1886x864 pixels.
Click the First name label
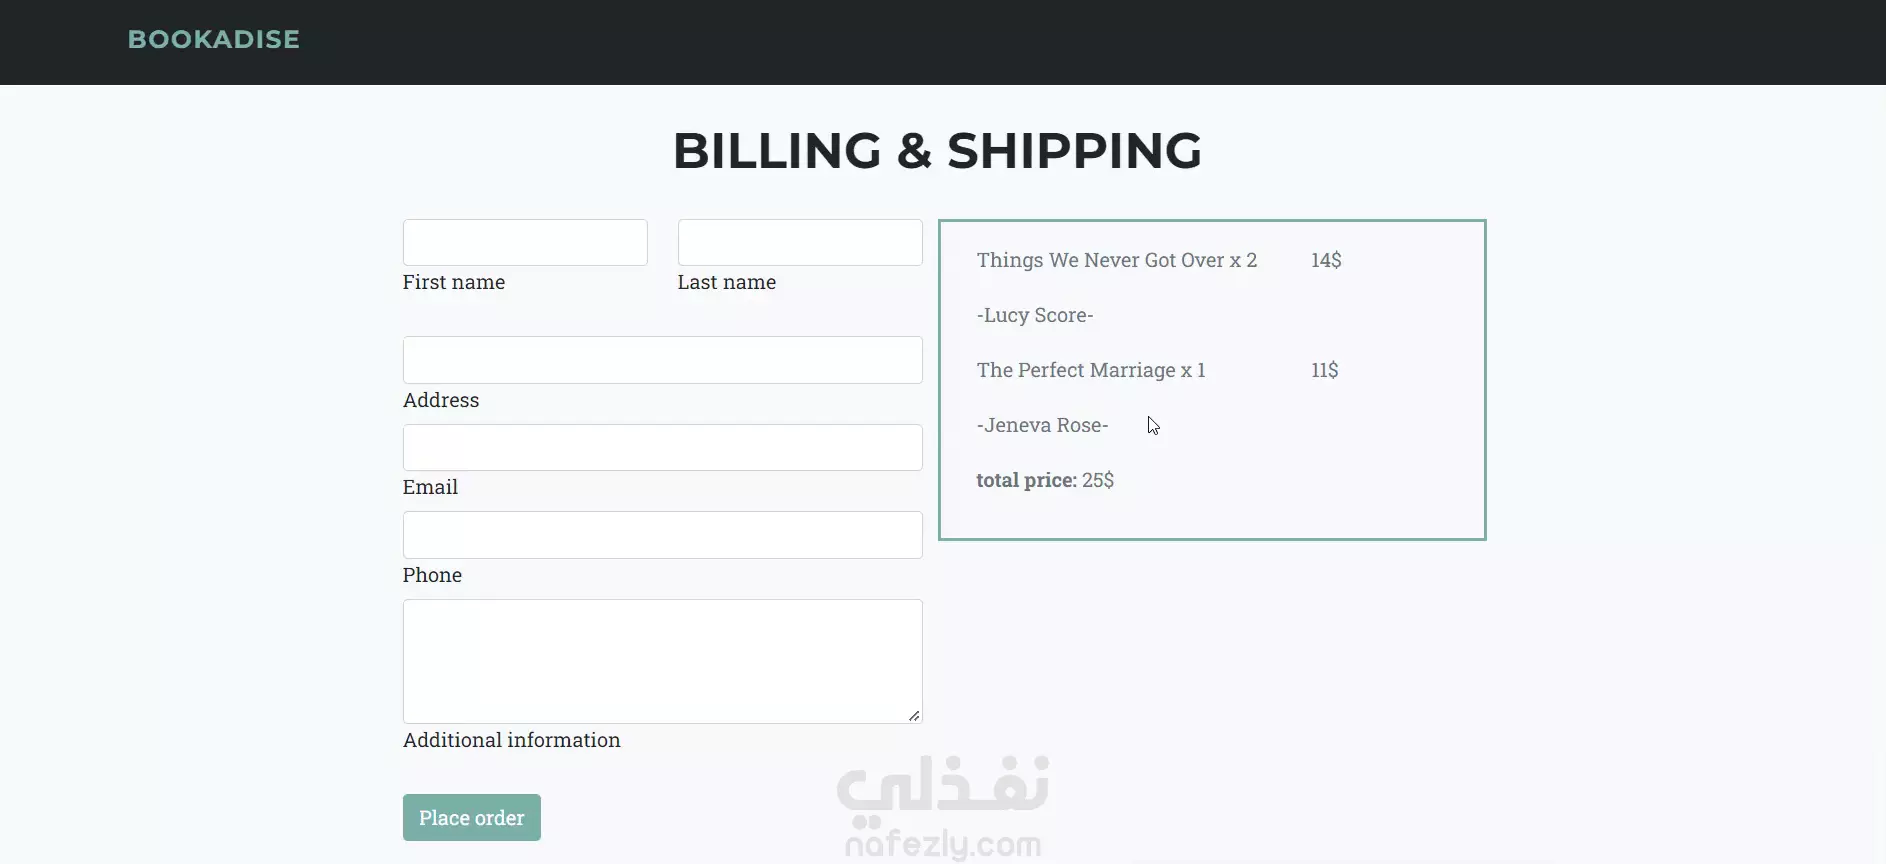(x=454, y=282)
